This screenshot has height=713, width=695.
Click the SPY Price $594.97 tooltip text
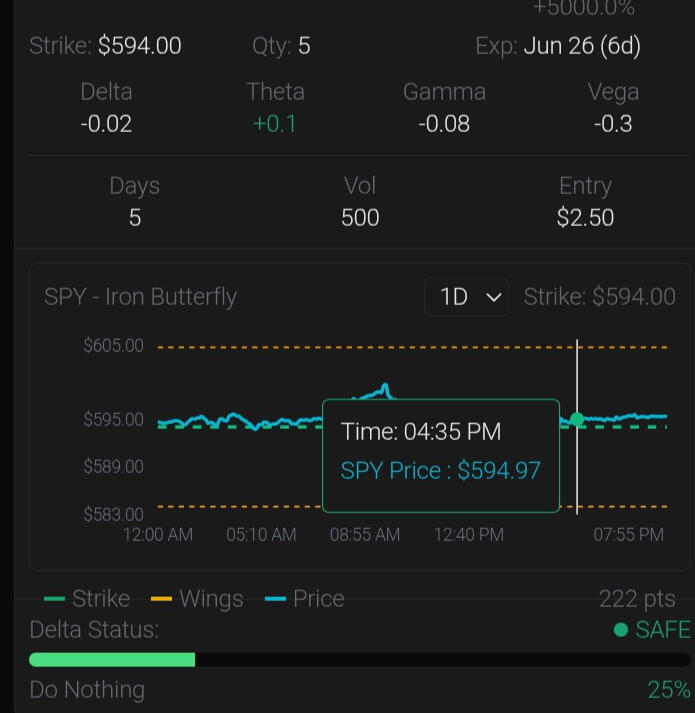440,471
